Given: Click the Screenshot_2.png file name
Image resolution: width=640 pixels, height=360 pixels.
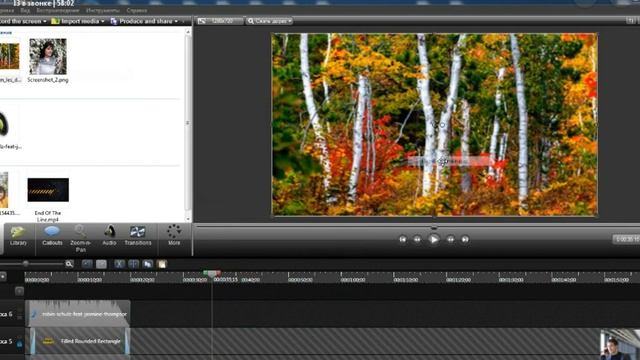Looking at the screenshot, I should click(x=48, y=80).
